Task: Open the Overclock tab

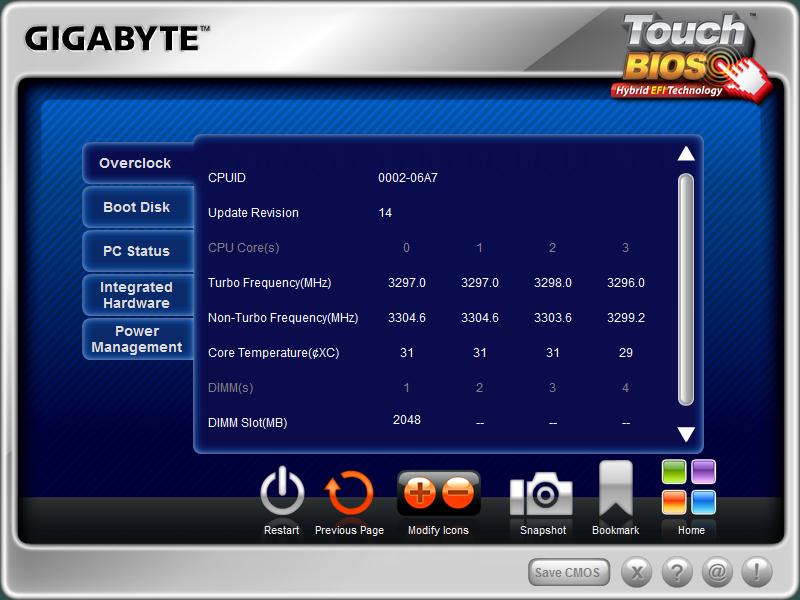Action: [x=138, y=163]
